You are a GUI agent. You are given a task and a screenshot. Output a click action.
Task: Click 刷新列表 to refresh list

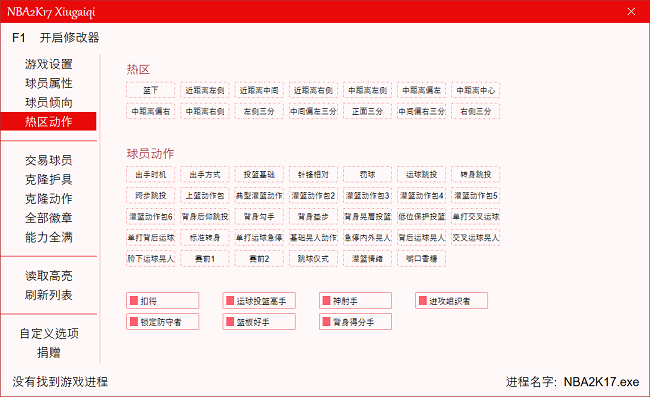click(49, 295)
